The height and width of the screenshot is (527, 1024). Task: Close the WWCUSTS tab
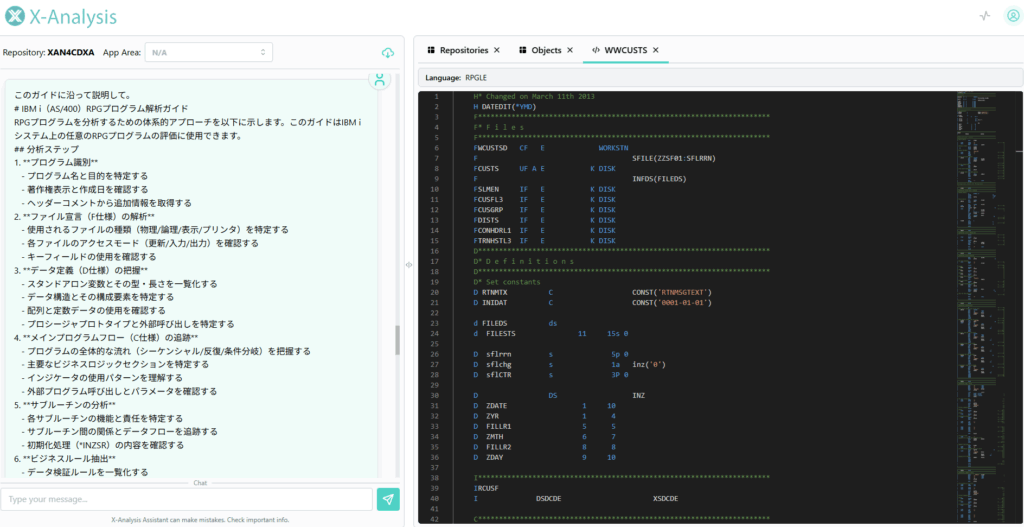point(656,50)
